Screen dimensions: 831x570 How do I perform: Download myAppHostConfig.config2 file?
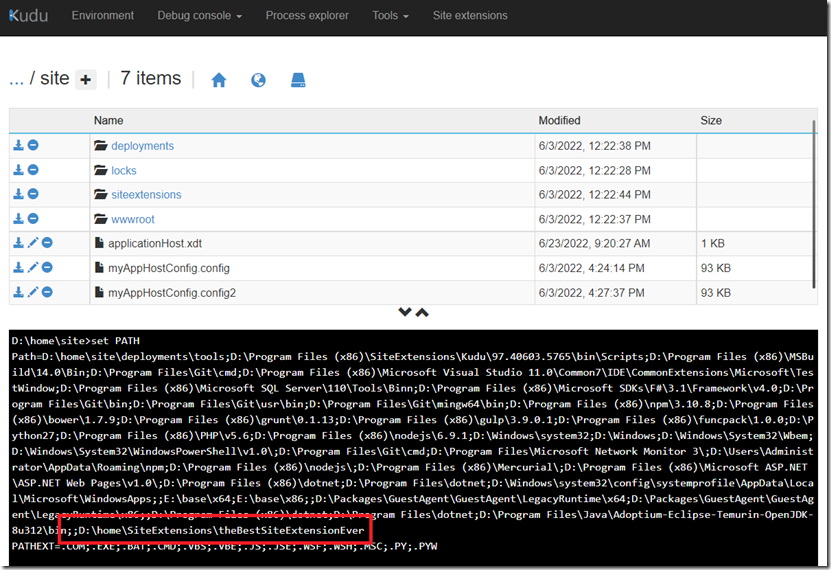point(19,292)
